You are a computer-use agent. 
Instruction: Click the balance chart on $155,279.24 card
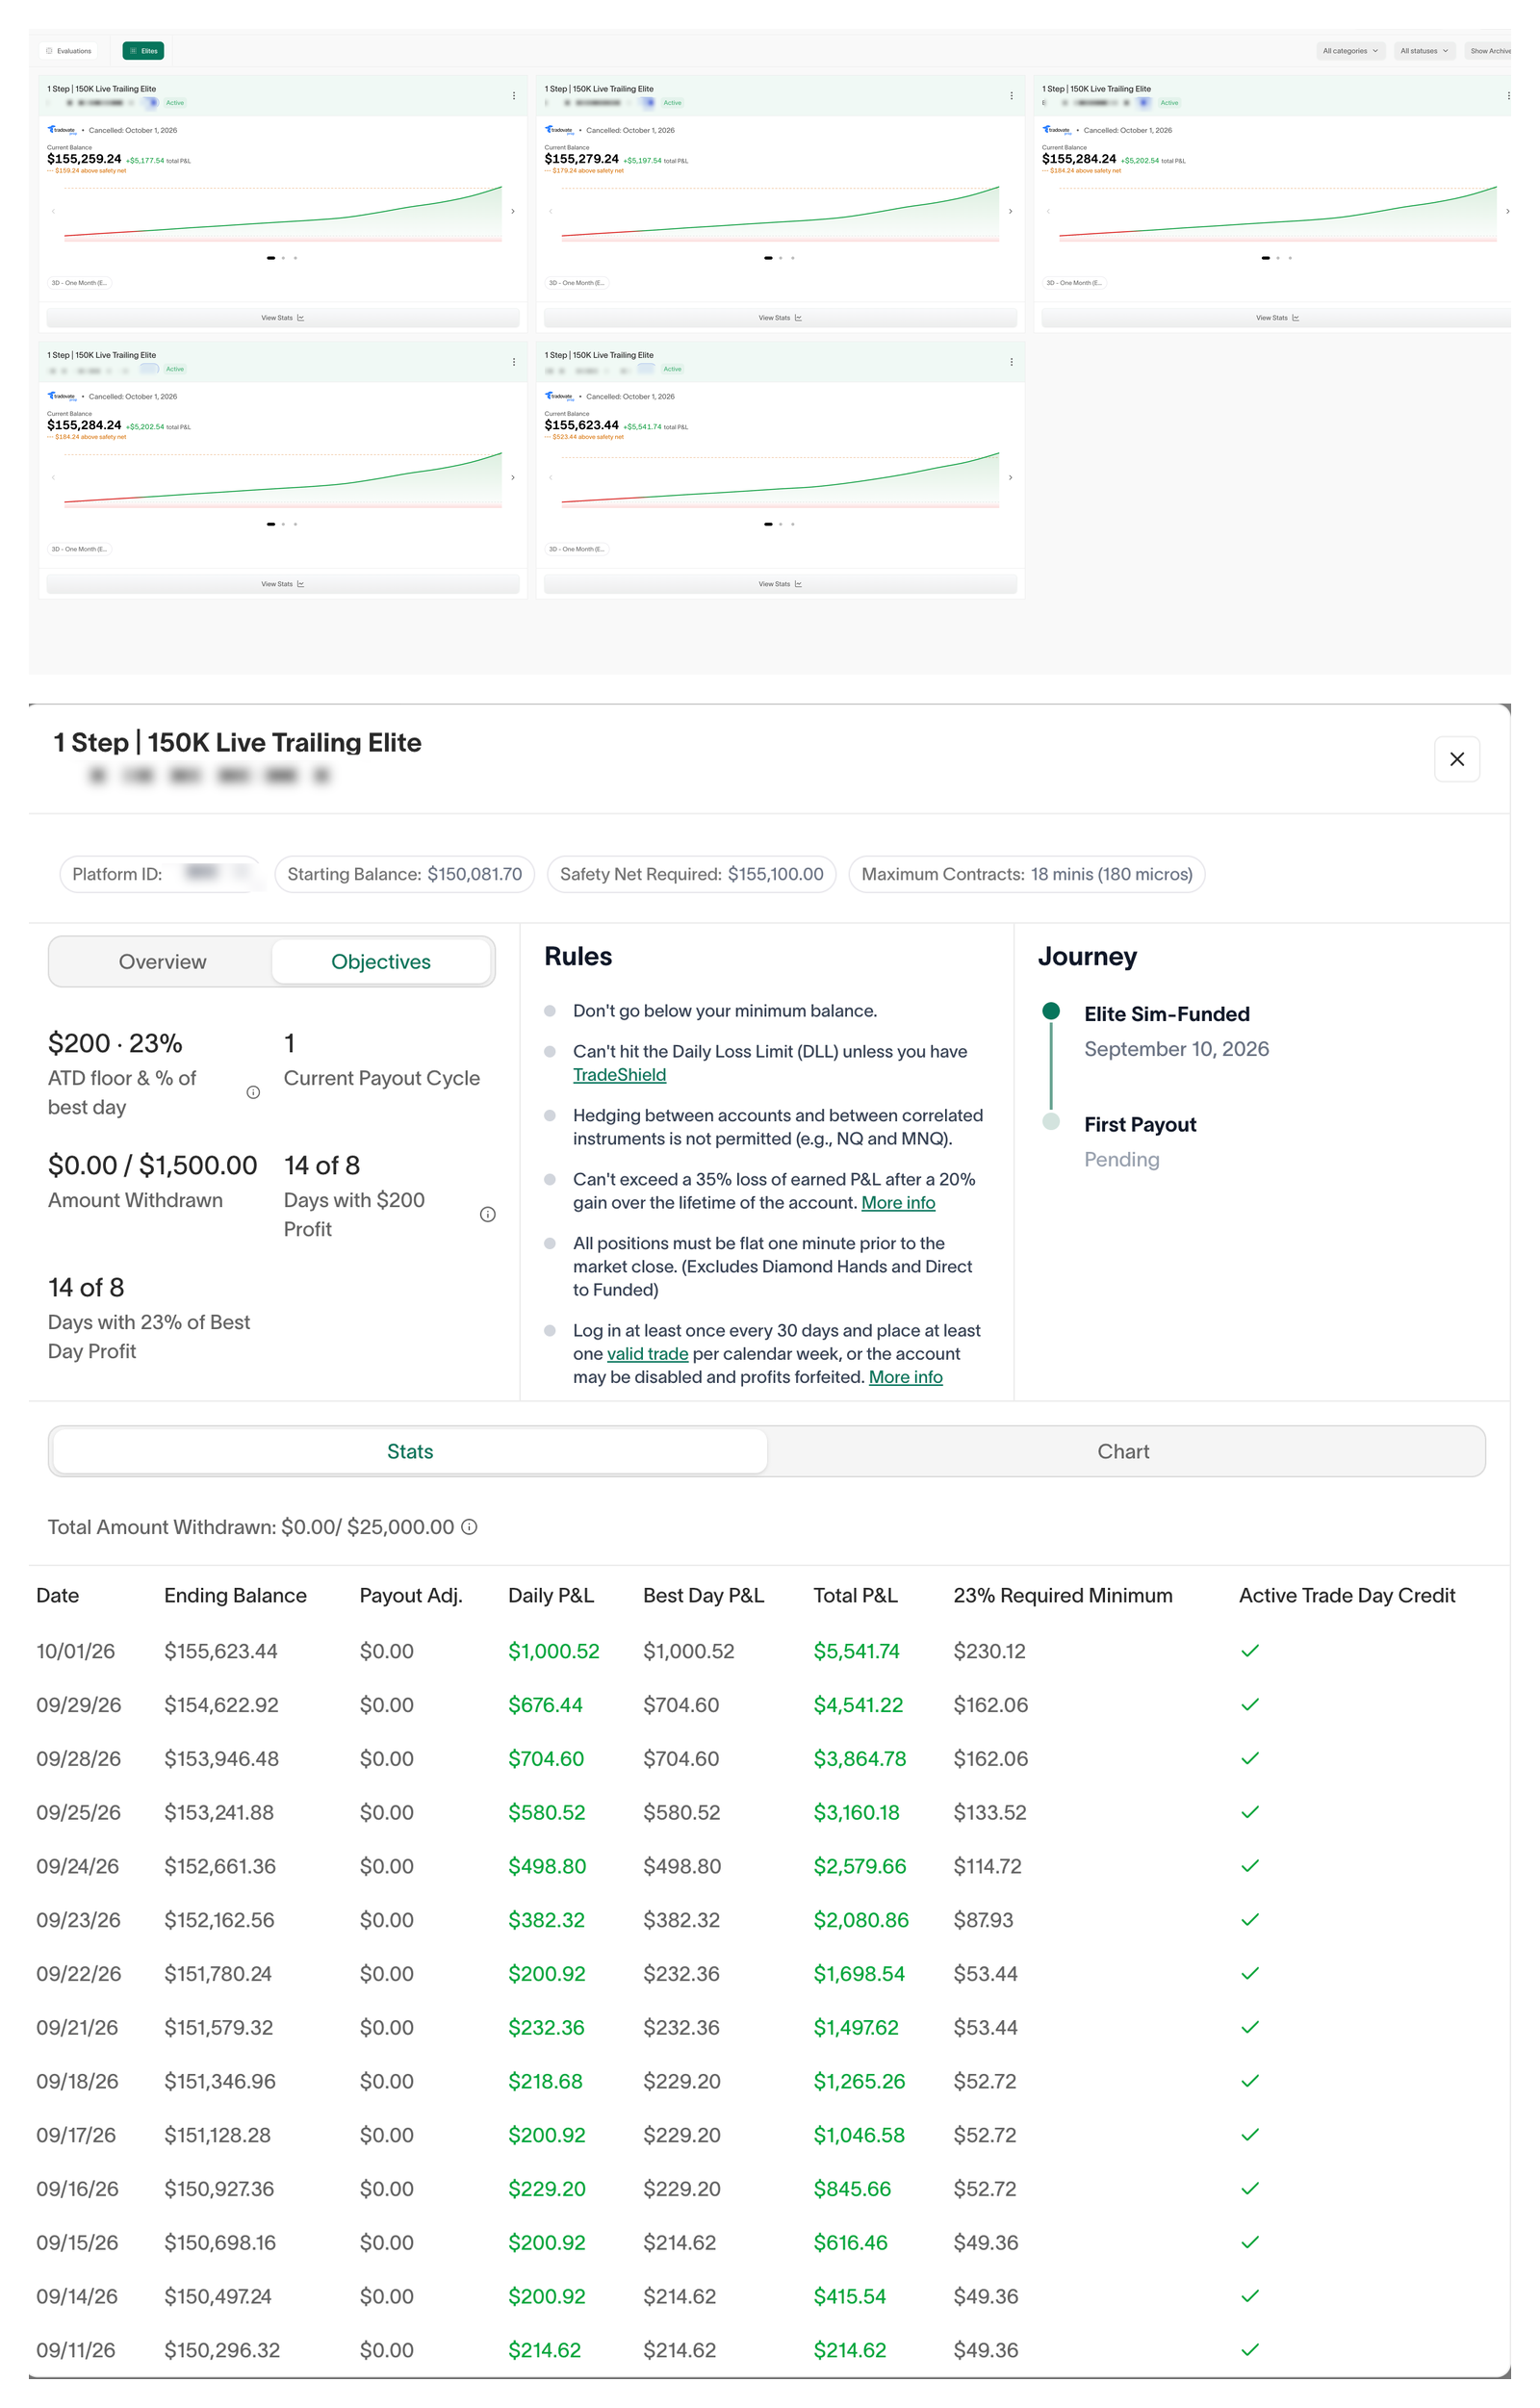coord(780,213)
